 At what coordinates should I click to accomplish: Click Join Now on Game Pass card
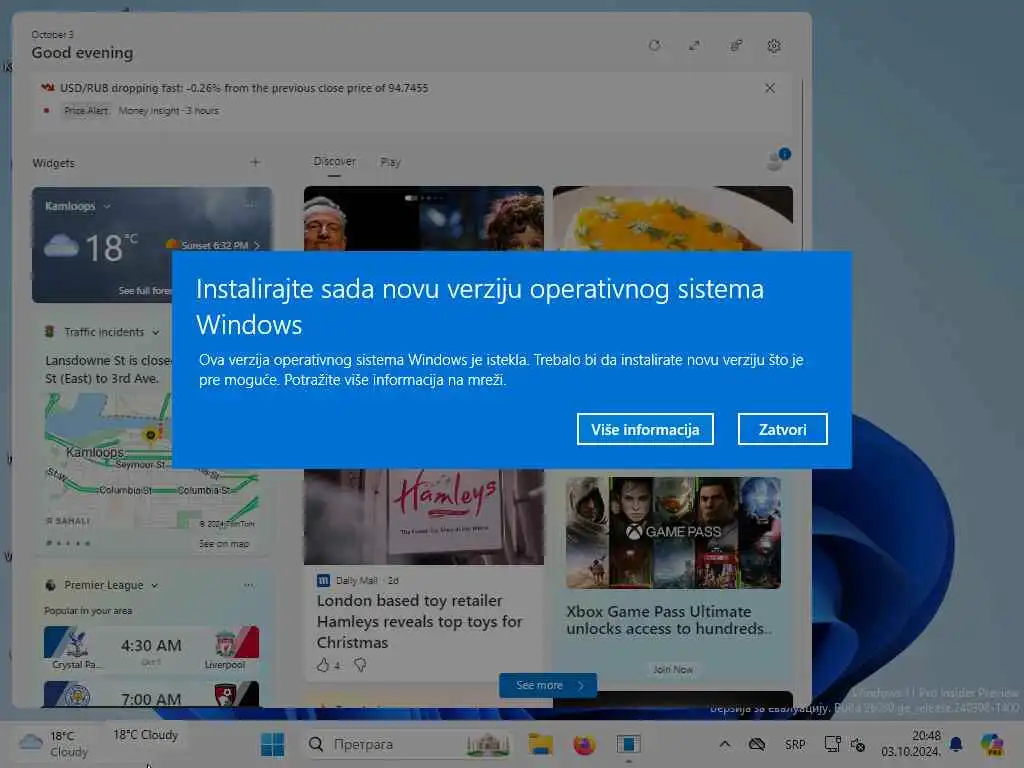click(673, 669)
